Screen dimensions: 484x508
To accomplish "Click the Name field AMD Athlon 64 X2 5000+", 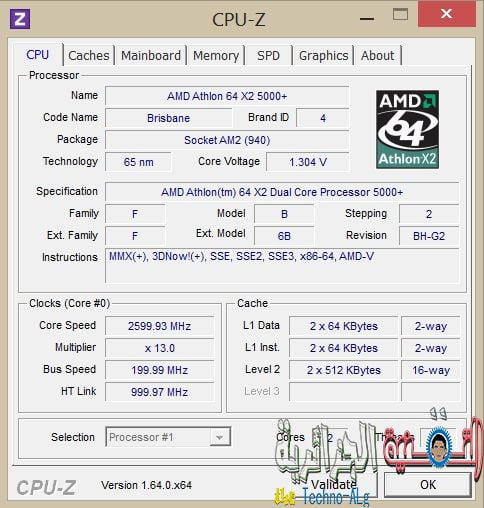I will tap(227, 96).
